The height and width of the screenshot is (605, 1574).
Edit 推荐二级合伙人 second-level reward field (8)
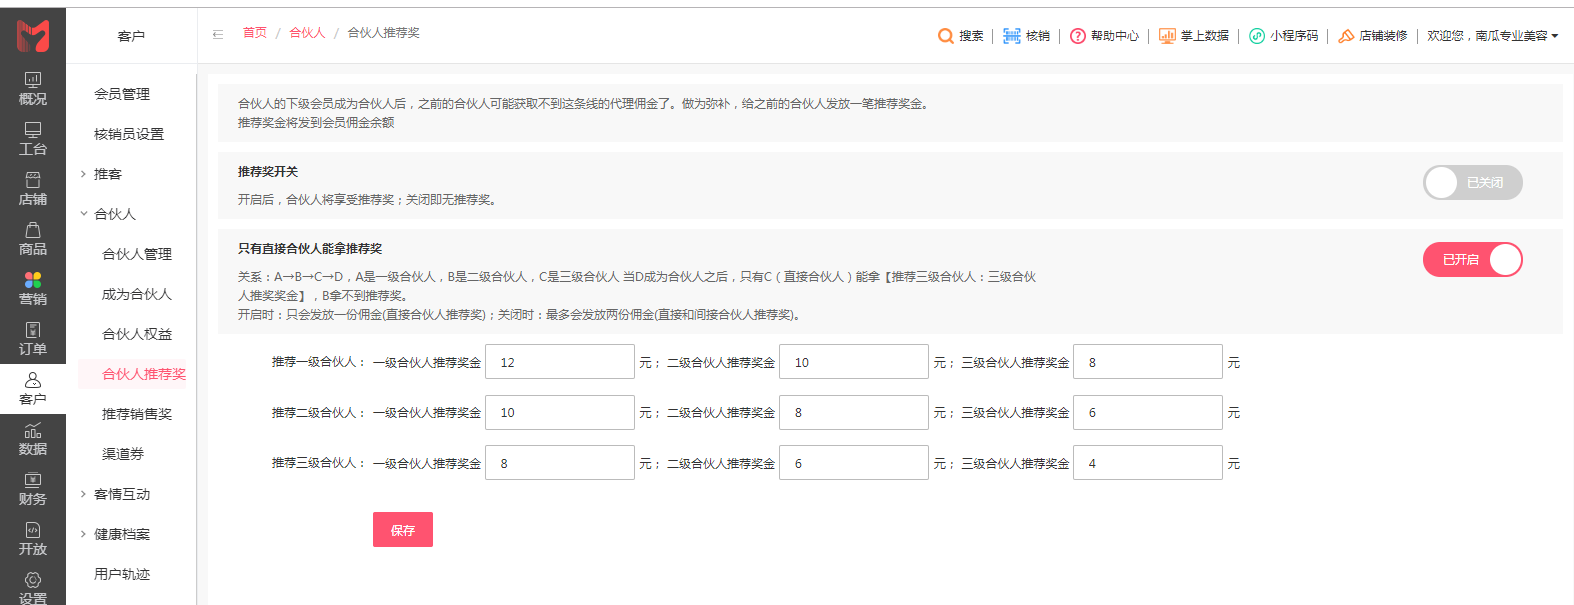854,412
